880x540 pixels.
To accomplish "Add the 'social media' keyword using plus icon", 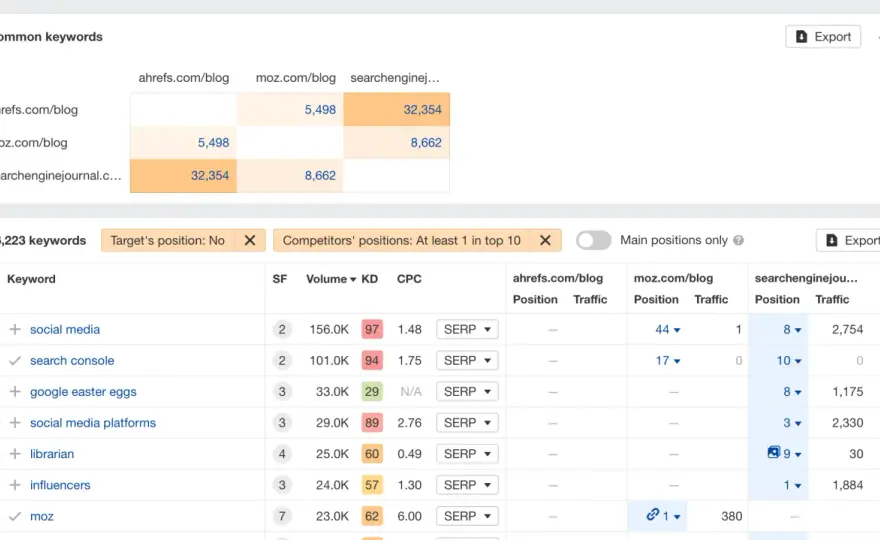I will [15, 330].
